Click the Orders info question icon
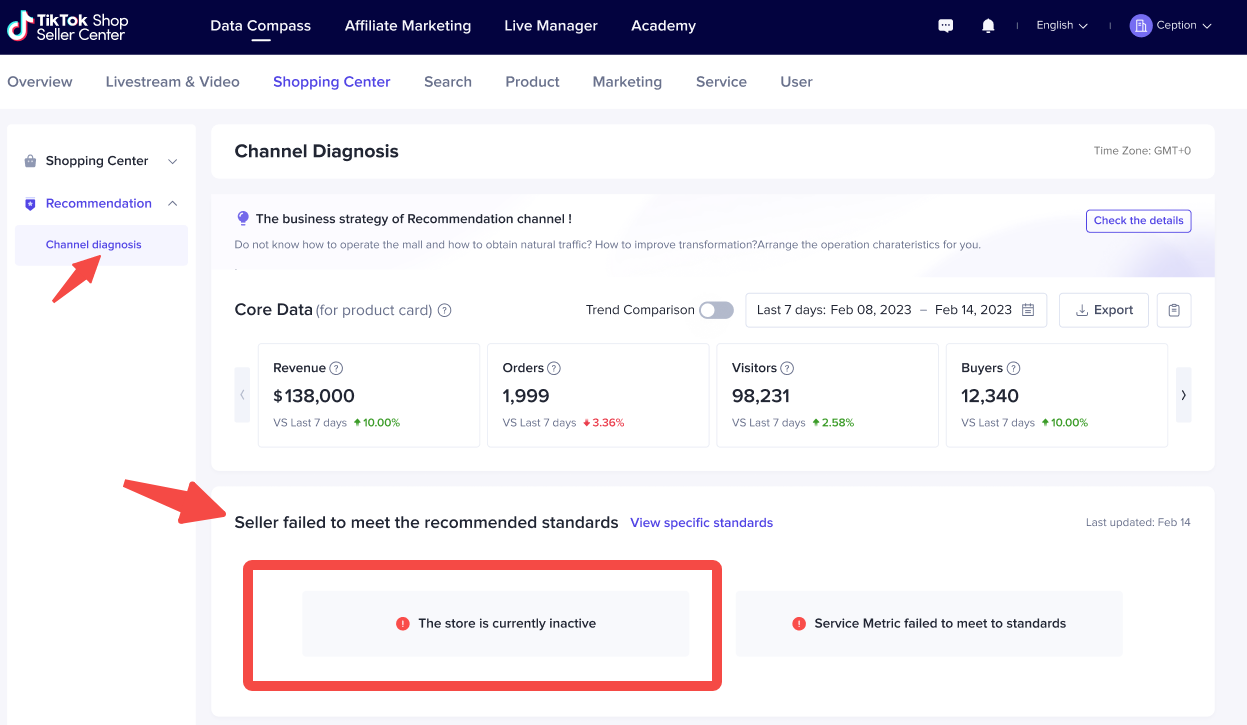The width and height of the screenshot is (1247, 725). tap(554, 368)
